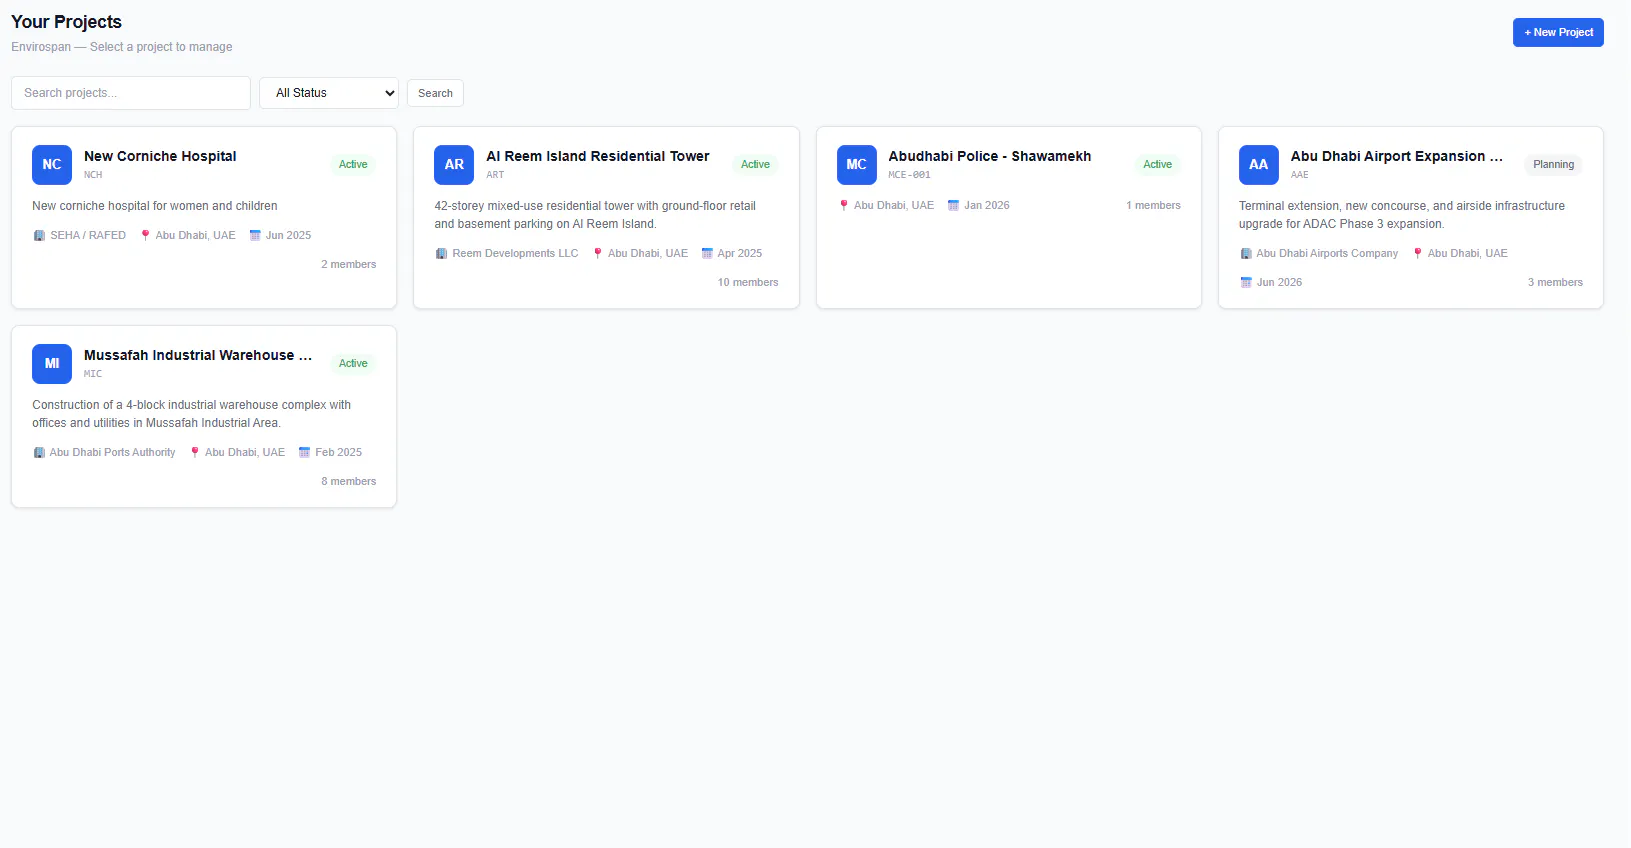Click calendar icon beside Feb 2025
The height and width of the screenshot is (848, 1631).
point(304,453)
